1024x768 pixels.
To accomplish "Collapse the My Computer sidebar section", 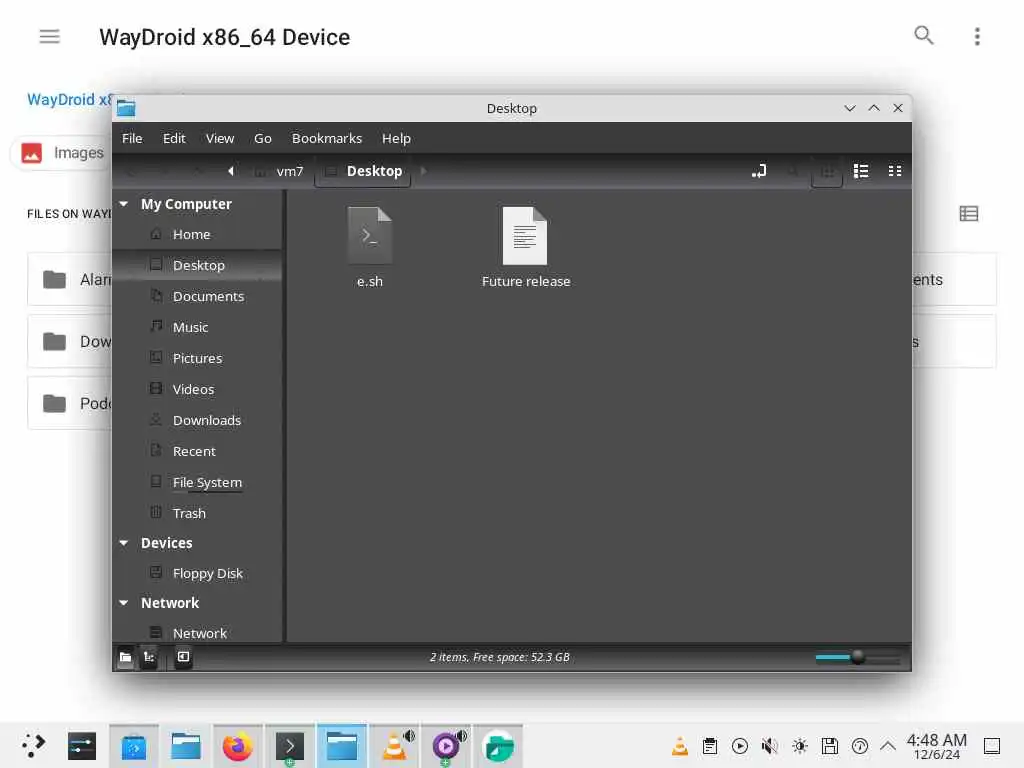I will pos(123,204).
